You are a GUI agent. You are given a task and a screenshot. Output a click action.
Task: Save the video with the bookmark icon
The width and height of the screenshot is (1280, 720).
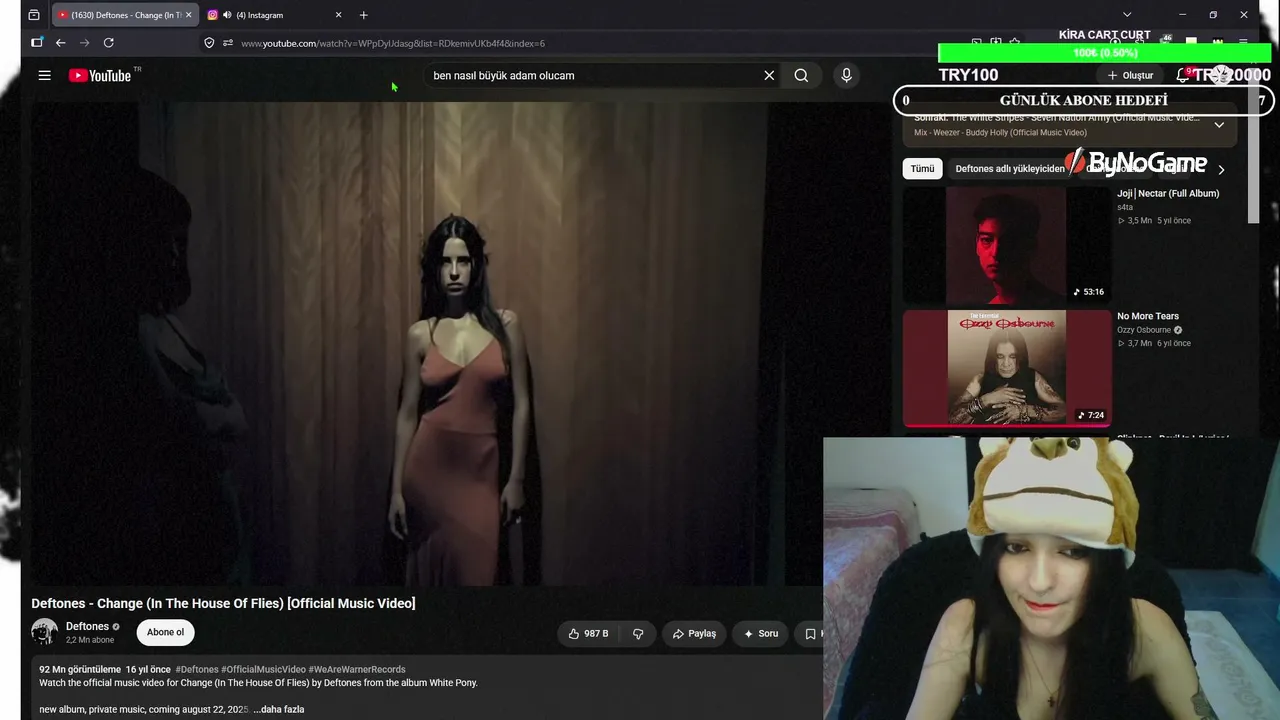(810, 634)
